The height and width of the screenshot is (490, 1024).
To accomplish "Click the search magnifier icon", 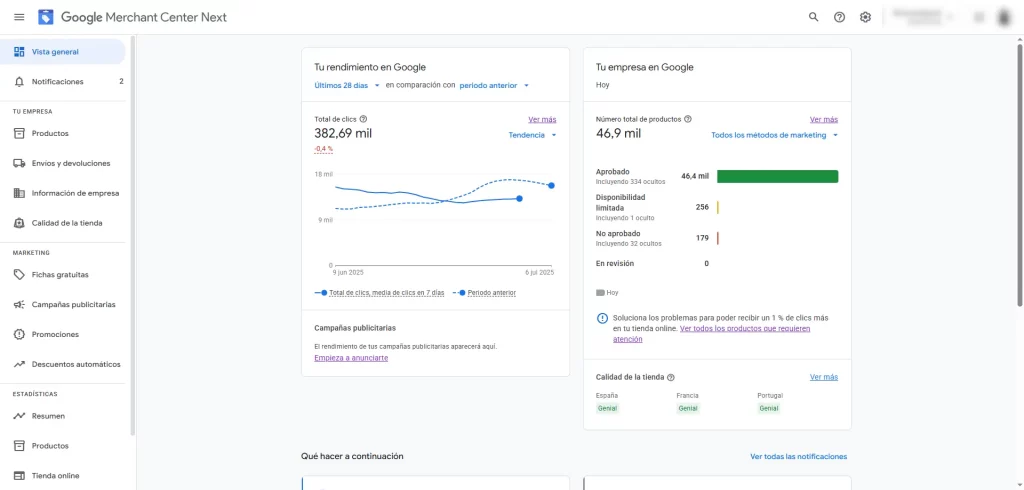I will tap(813, 18).
